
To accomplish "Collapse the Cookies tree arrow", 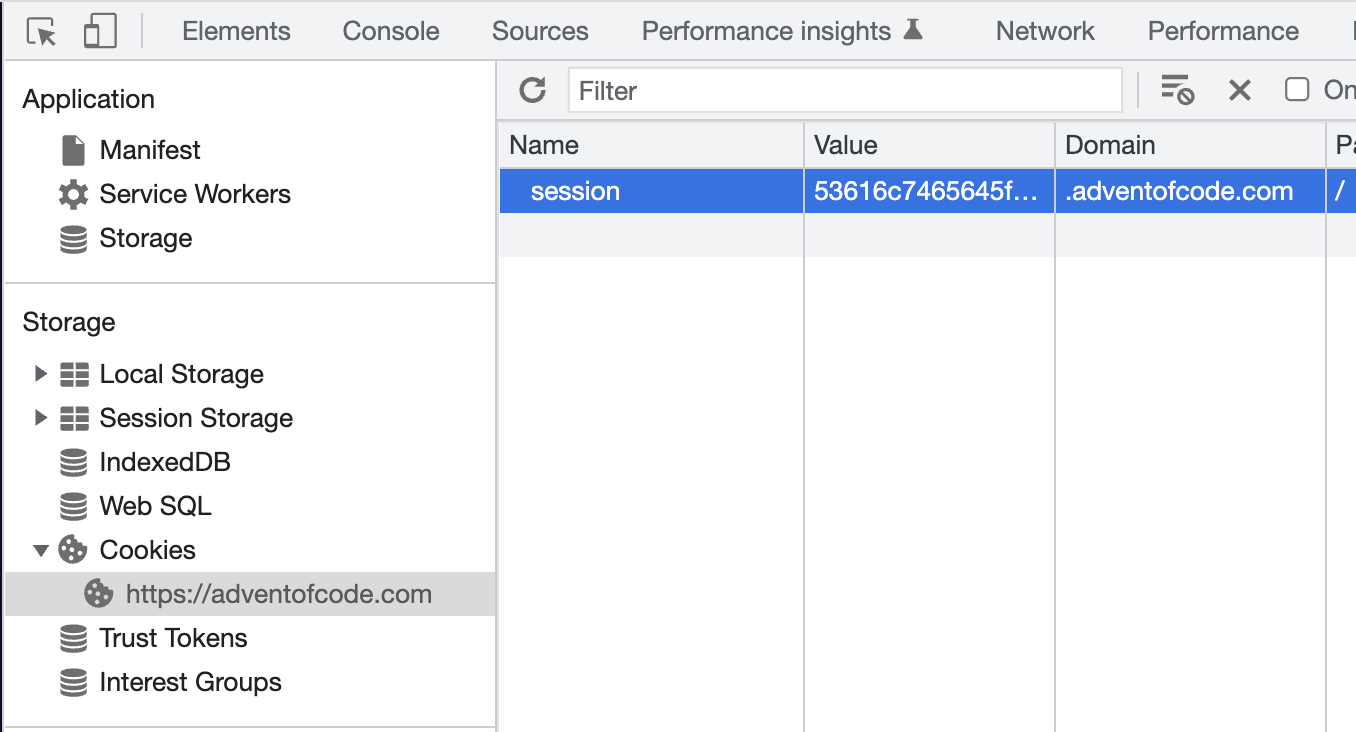I will [41, 550].
